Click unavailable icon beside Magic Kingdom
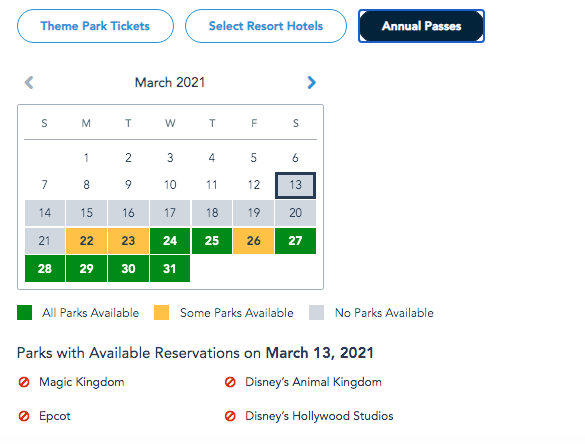 (x=24, y=382)
